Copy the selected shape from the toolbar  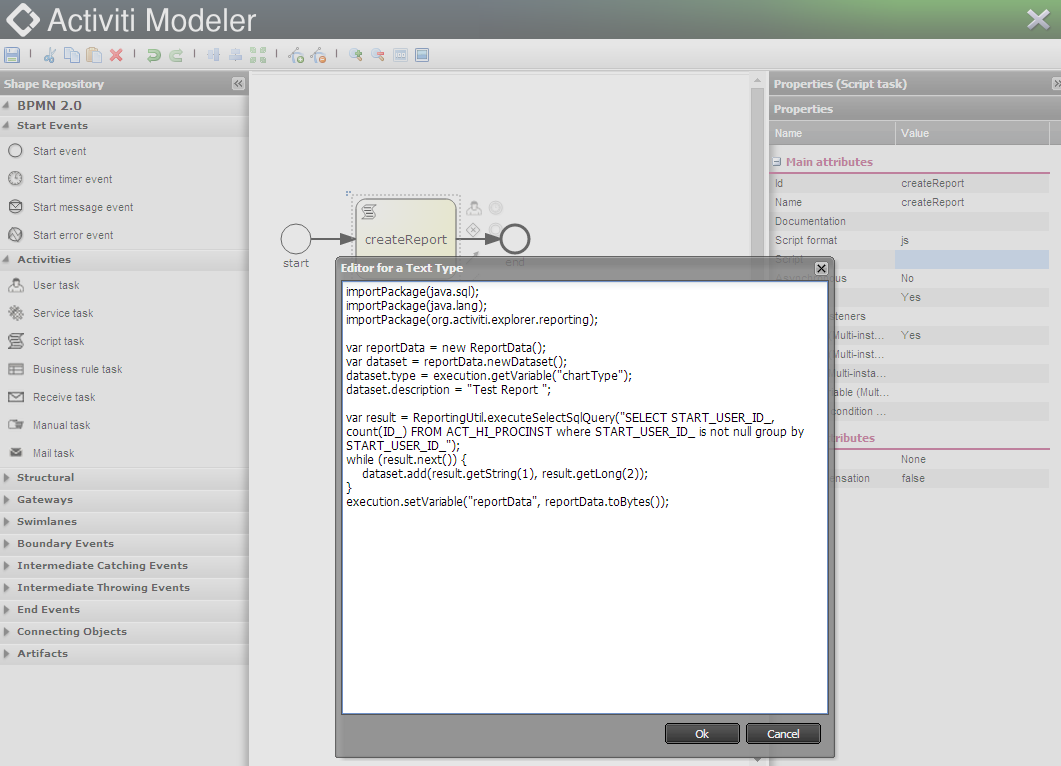[x=72, y=55]
